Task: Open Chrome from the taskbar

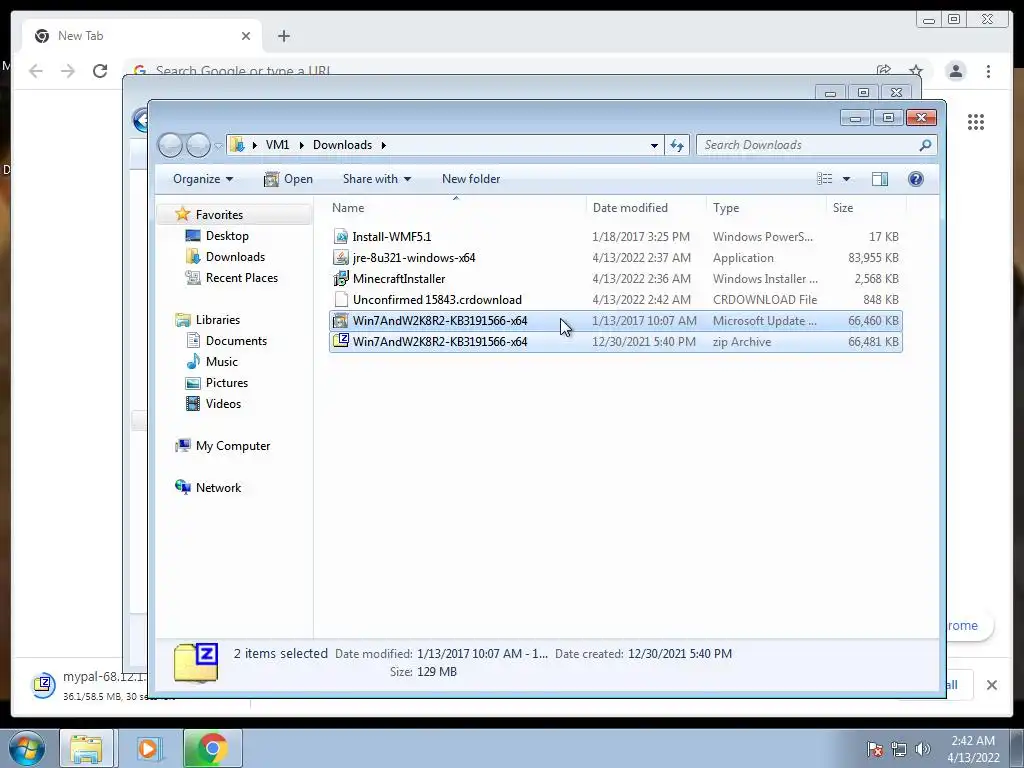Action: [x=213, y=748]
